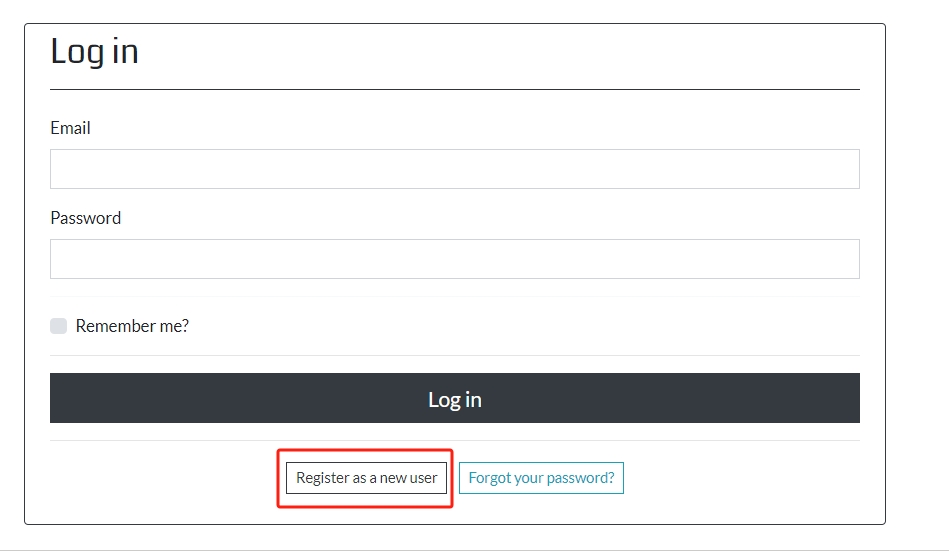Click the Remember me? label text
The width and height of the screenshot is (949, 551).
click(132, 326)
